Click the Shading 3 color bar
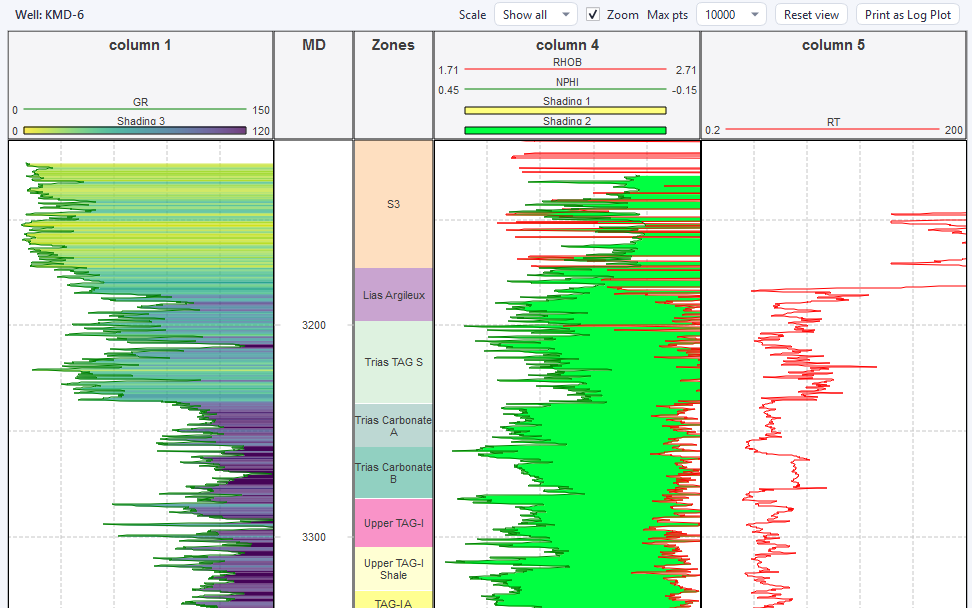Image resolution: width=972 pixels, height=608 pixels. coord(135,131)
